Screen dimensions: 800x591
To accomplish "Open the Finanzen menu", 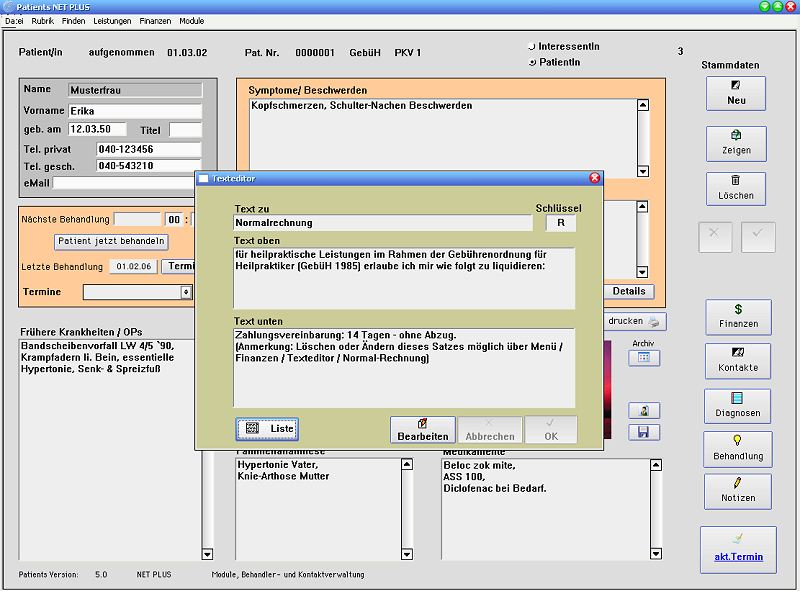I will [x=155, y=21].
